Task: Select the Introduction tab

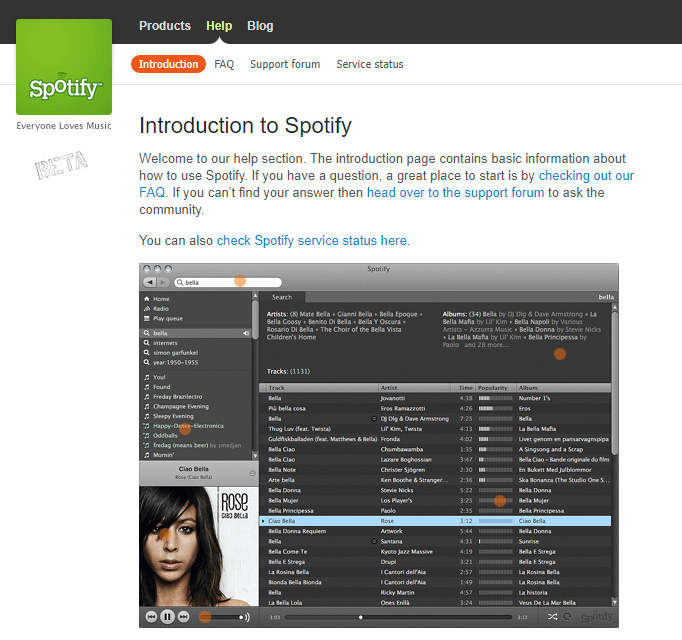Action: tap(168, 64)
